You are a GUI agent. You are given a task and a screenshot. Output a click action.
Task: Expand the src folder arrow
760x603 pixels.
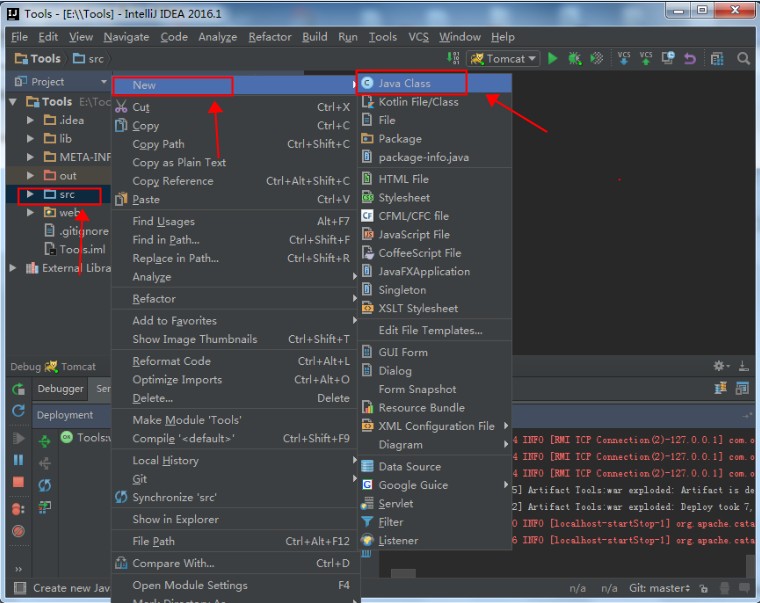pyautogui.click(x=30, y=194)
